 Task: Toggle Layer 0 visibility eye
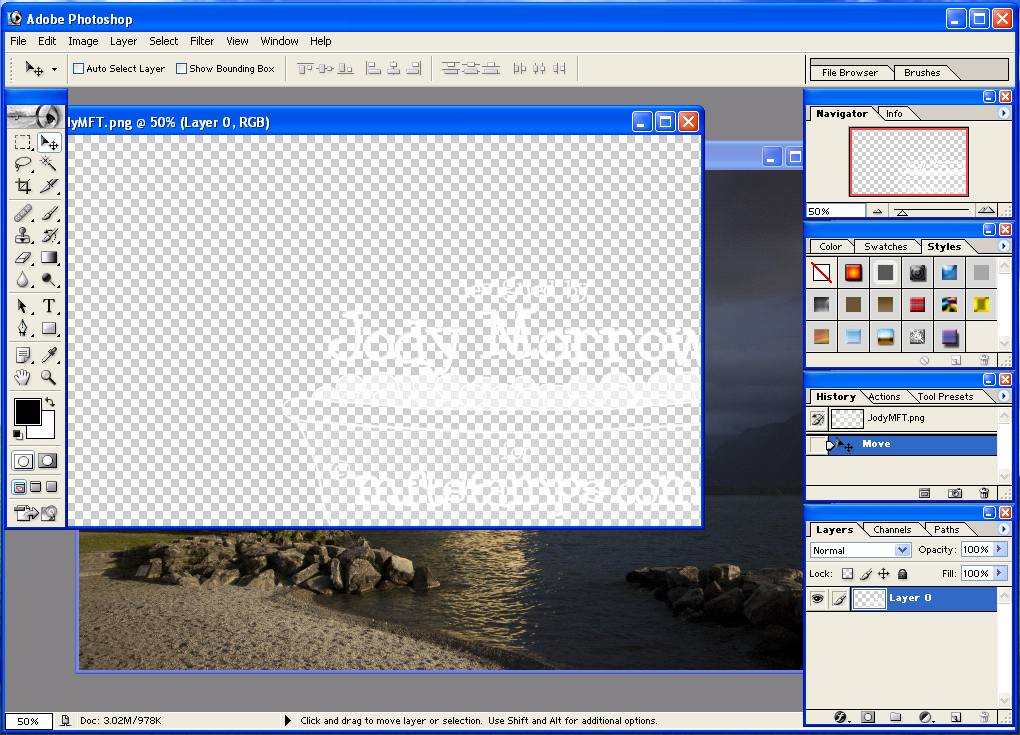pyautogui.click(x=818, y=598)
